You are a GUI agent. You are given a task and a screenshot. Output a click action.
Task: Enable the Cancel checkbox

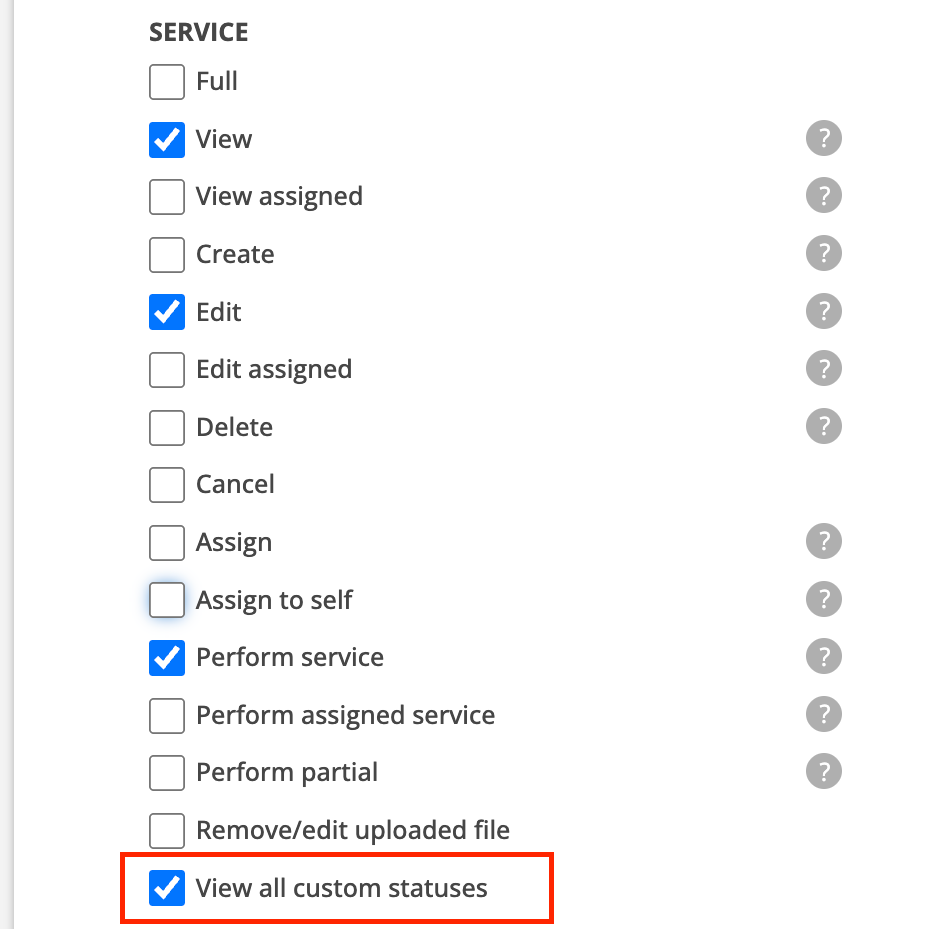(x=167, y=485)
